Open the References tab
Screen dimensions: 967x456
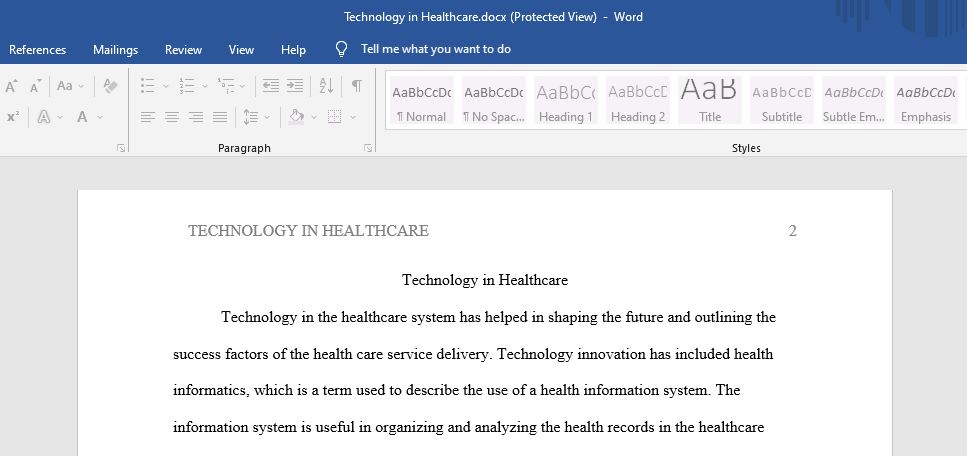38,50
